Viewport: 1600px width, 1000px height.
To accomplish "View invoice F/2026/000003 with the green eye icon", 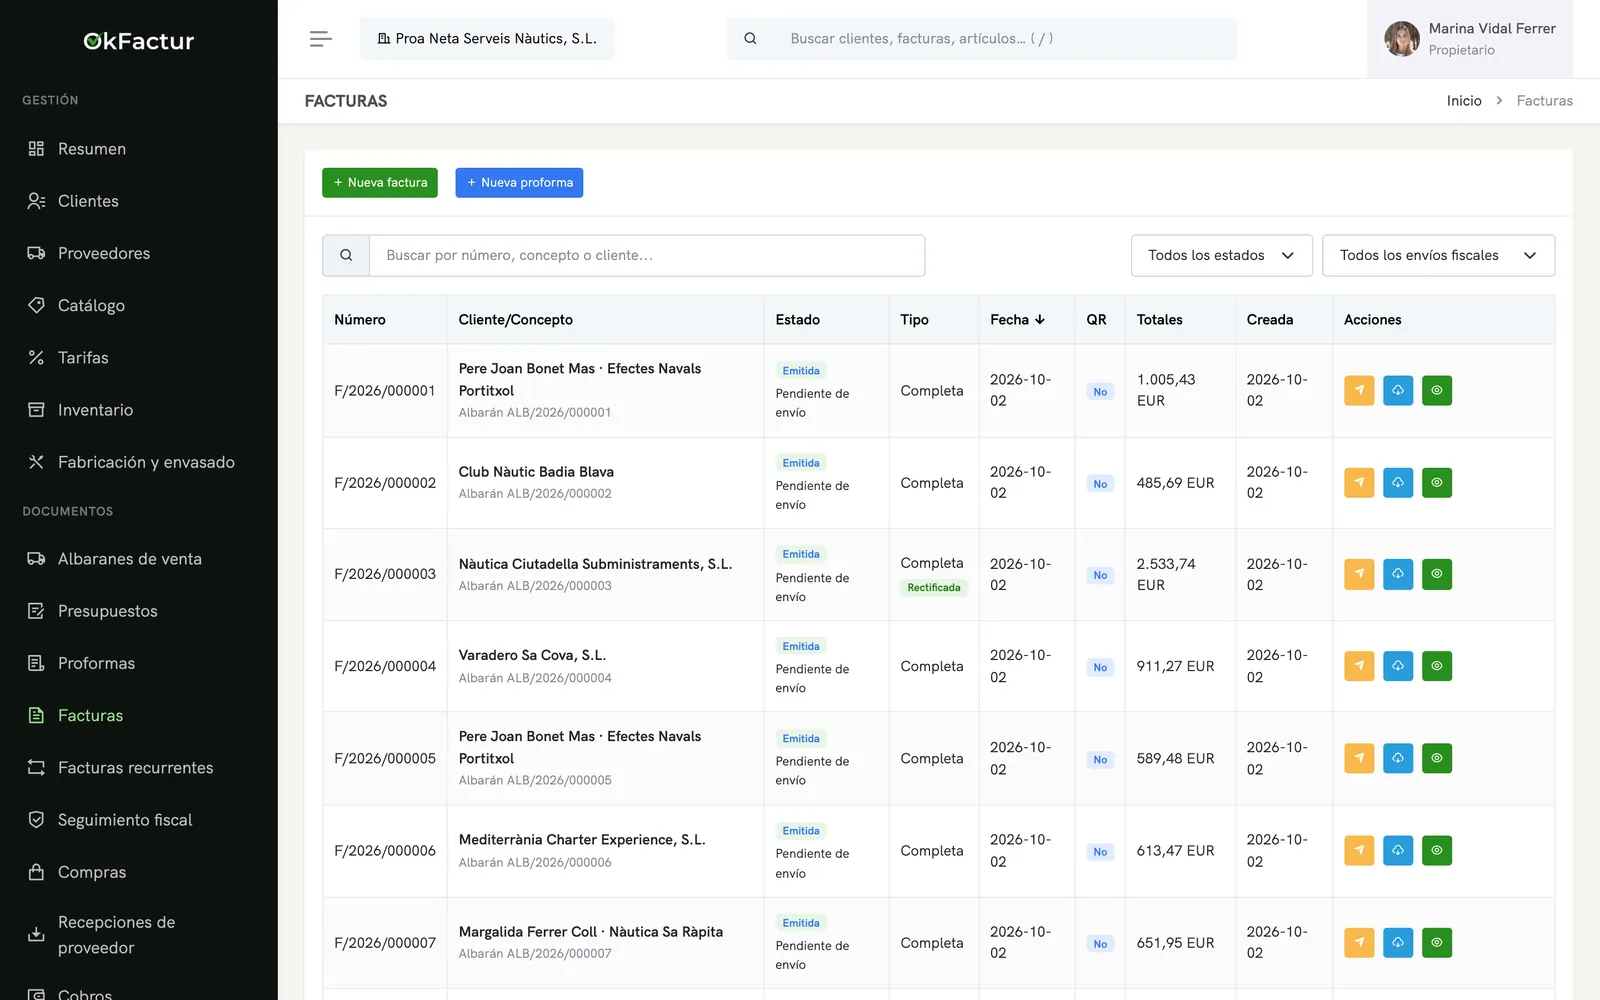I will click(1437, 574).
